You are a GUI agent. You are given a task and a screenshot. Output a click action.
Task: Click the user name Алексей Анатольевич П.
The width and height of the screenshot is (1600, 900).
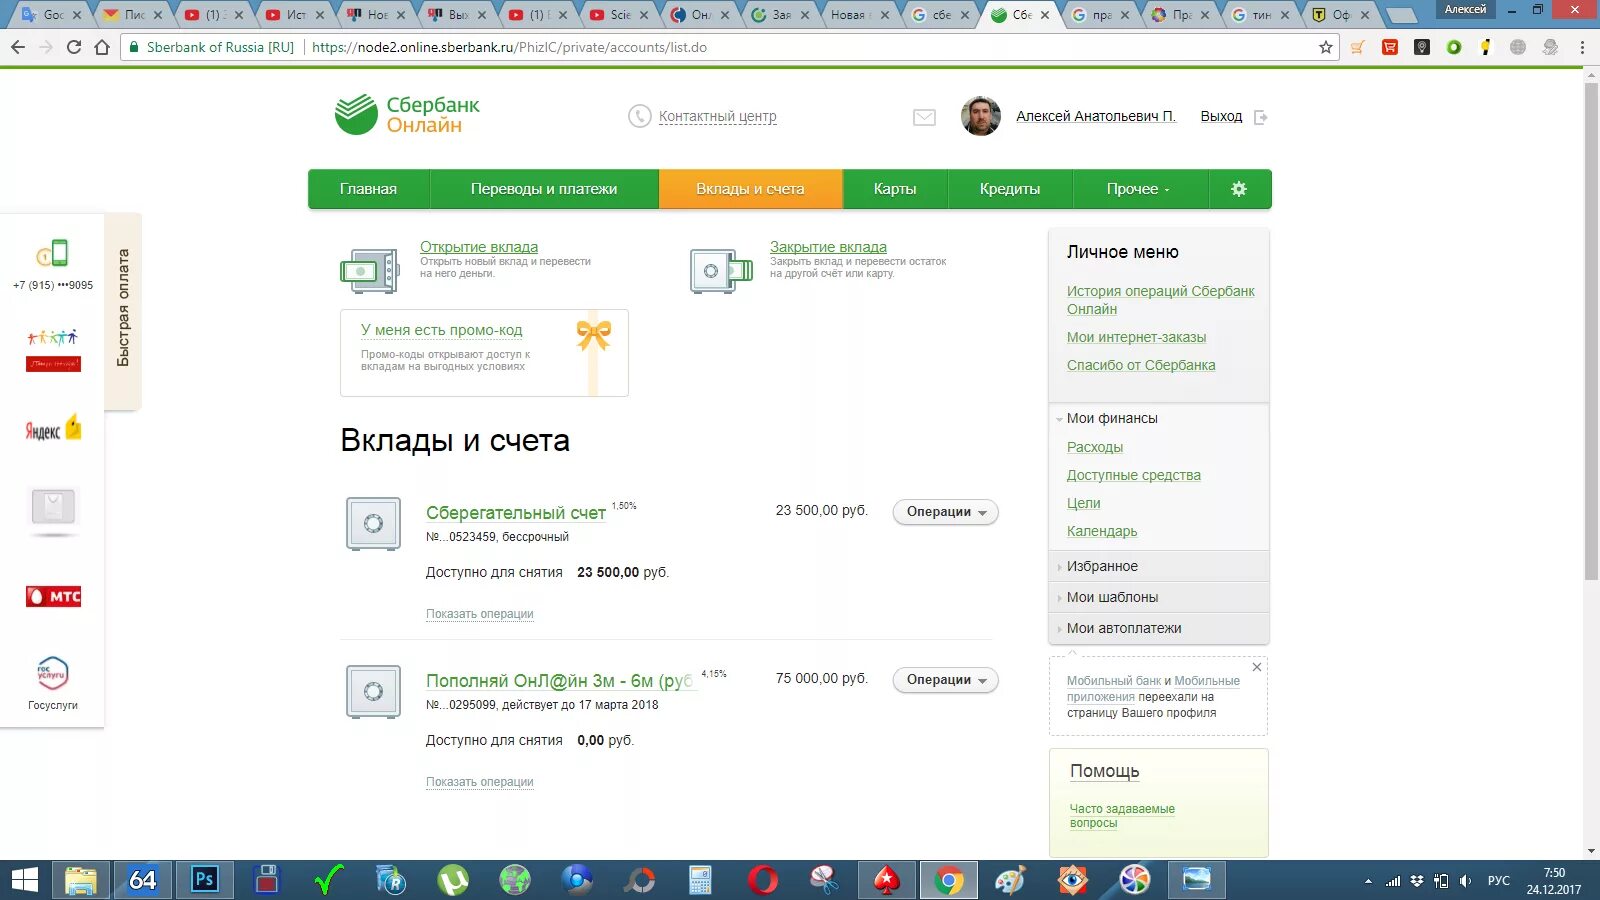pos(1096,116)
